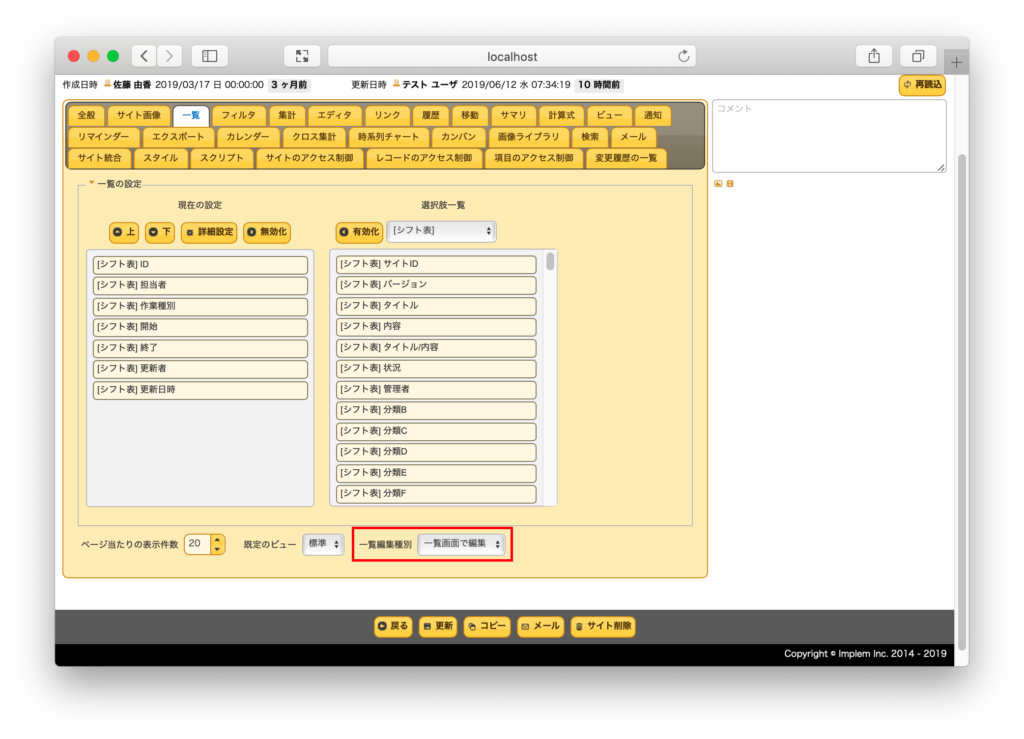
Task: Click the コメント text area
Action: pos(829,136)
